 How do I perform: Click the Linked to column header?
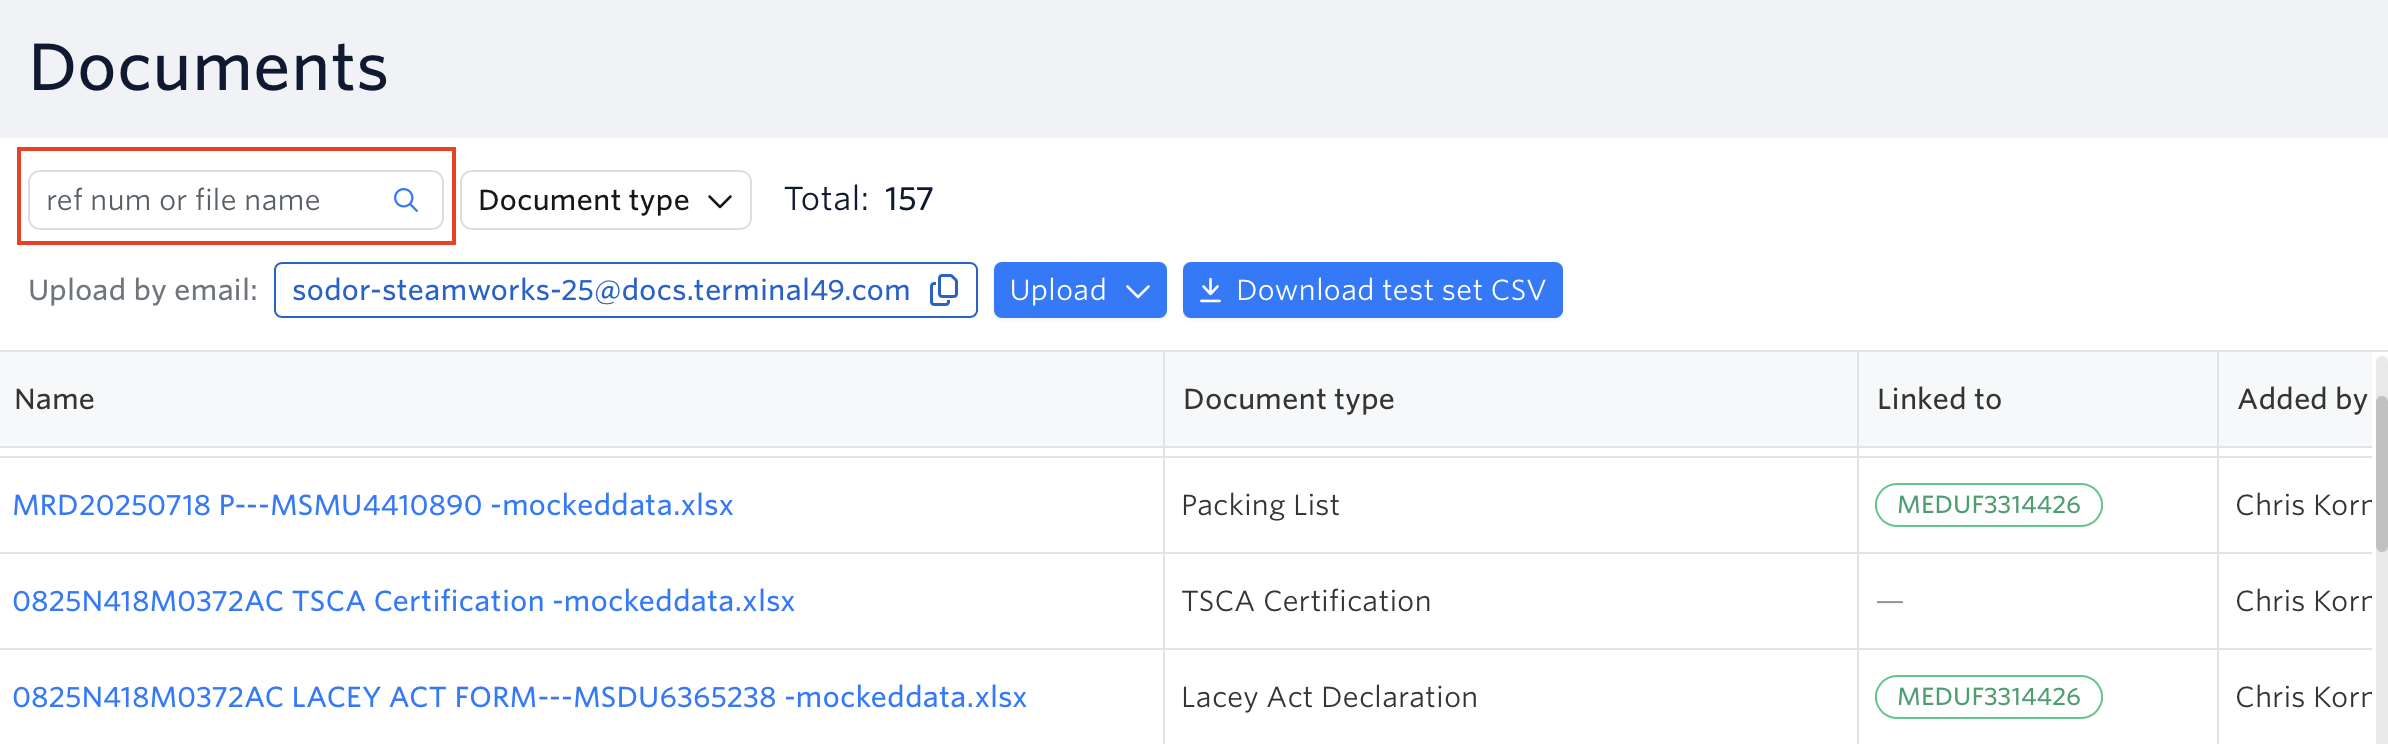[1939, 399]
